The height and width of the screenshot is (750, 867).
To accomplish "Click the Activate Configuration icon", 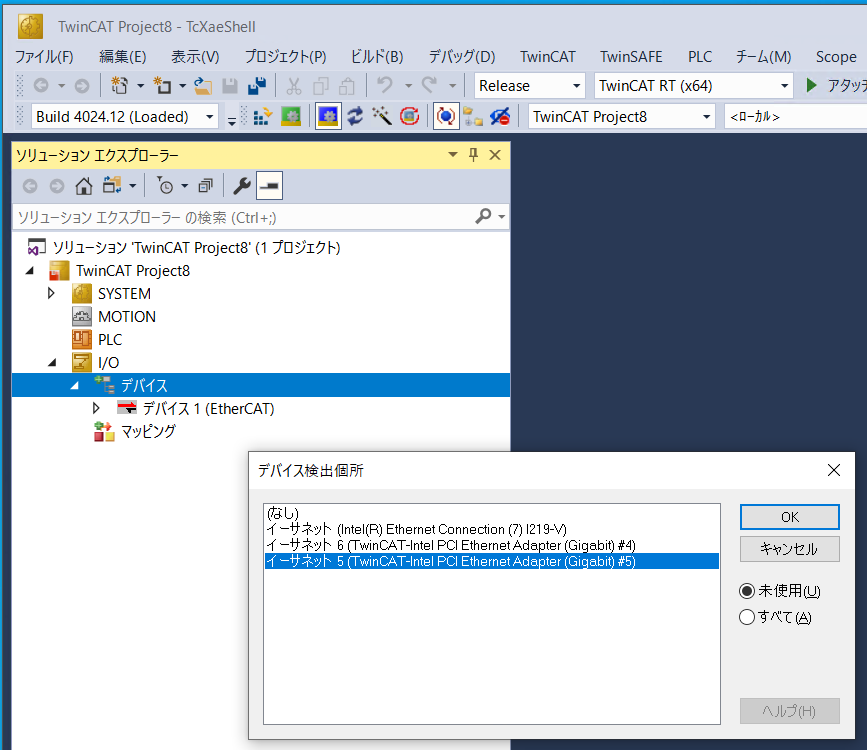I will pos(263,117).
